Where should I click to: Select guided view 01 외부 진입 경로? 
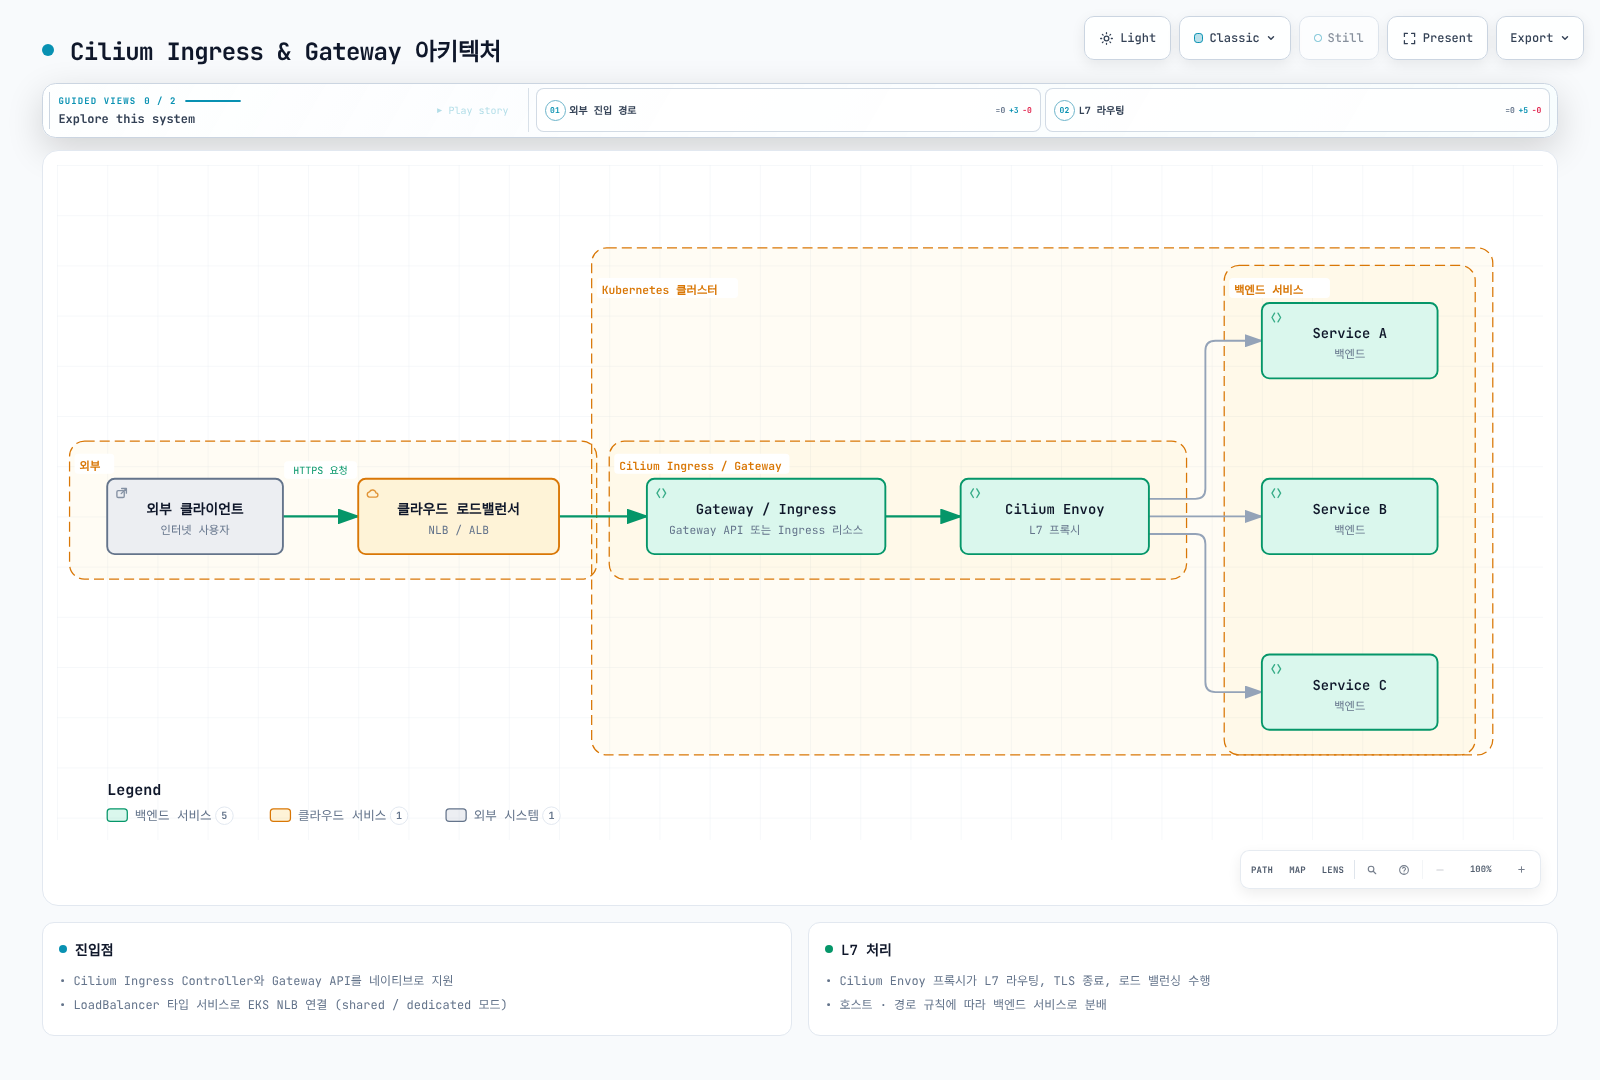coord(788,110)
